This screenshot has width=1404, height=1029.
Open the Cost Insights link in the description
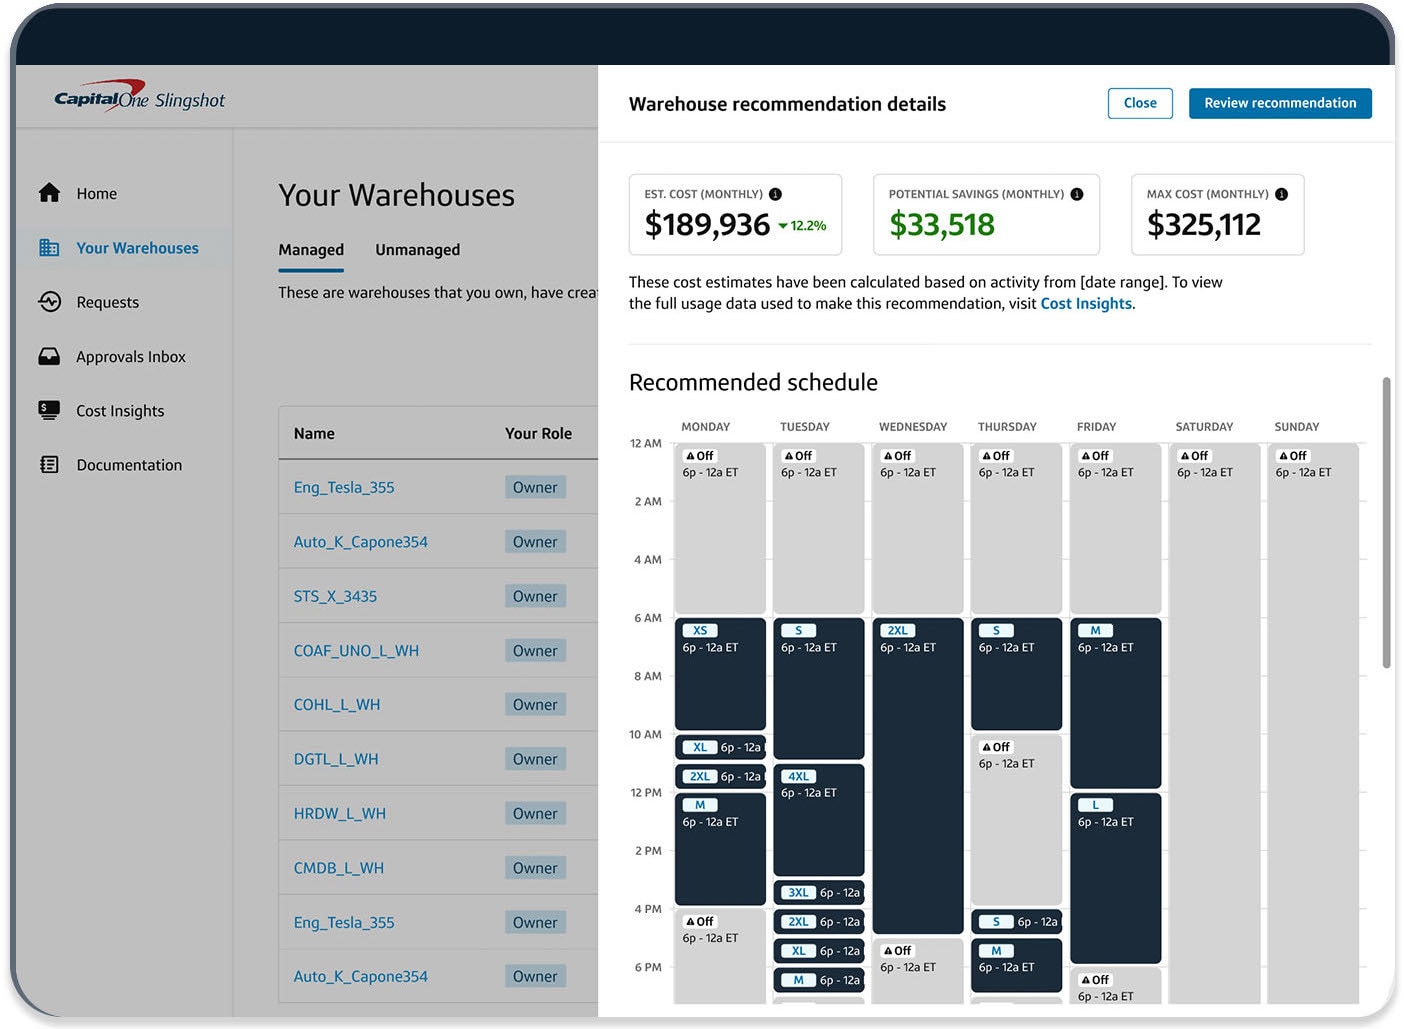pos(1085,303)
